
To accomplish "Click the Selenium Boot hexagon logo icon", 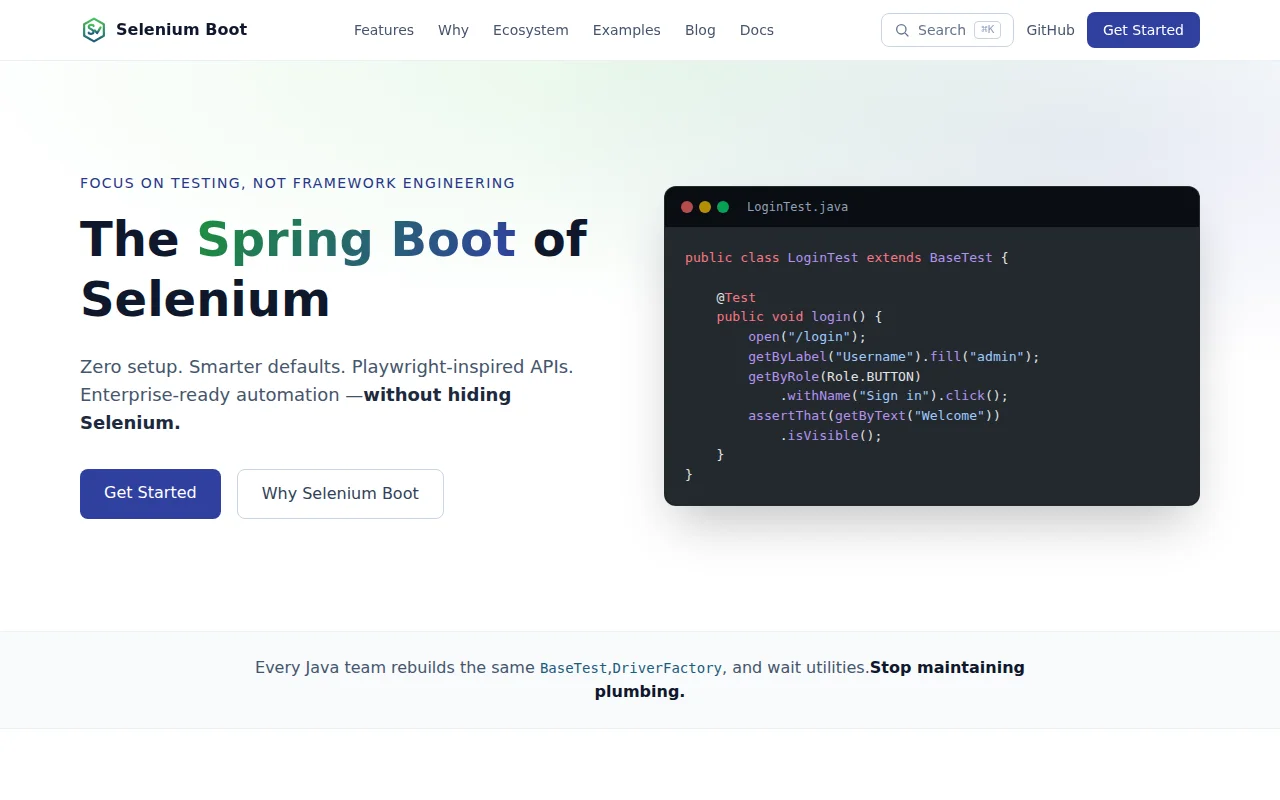I will tap(93, 30).
